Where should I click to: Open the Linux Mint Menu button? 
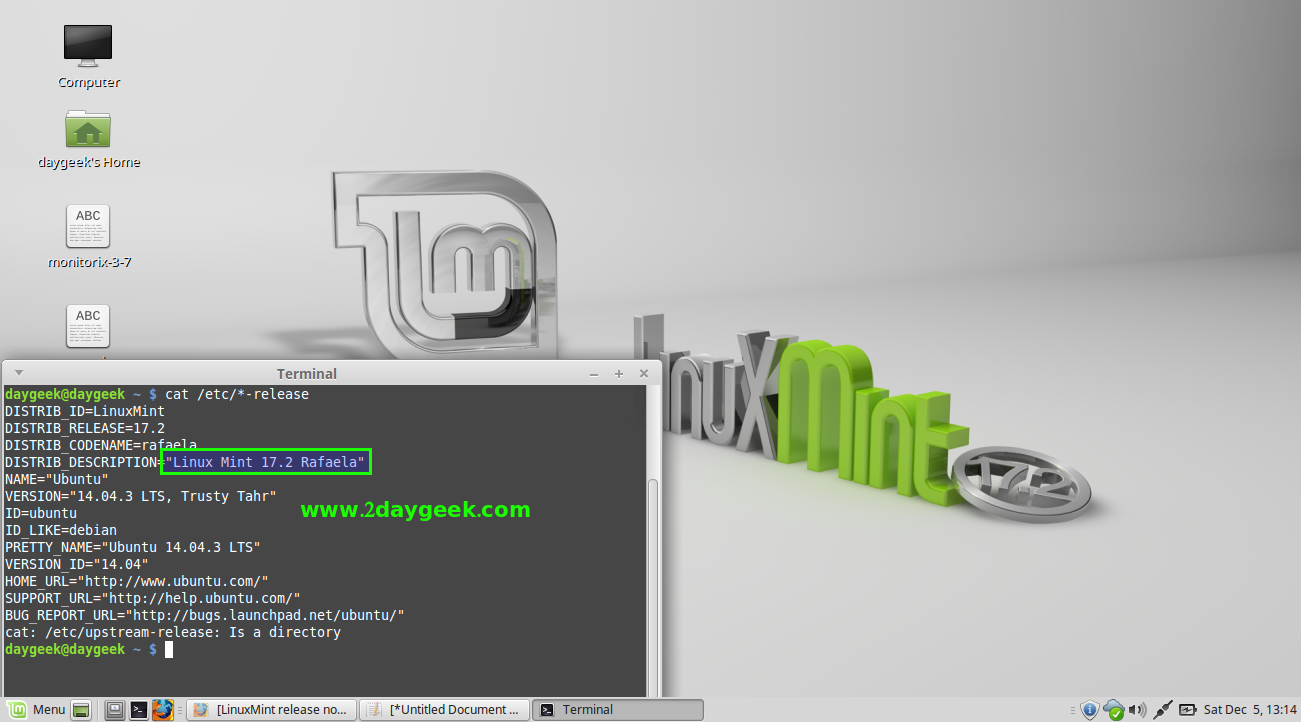(x=36, y=710)
